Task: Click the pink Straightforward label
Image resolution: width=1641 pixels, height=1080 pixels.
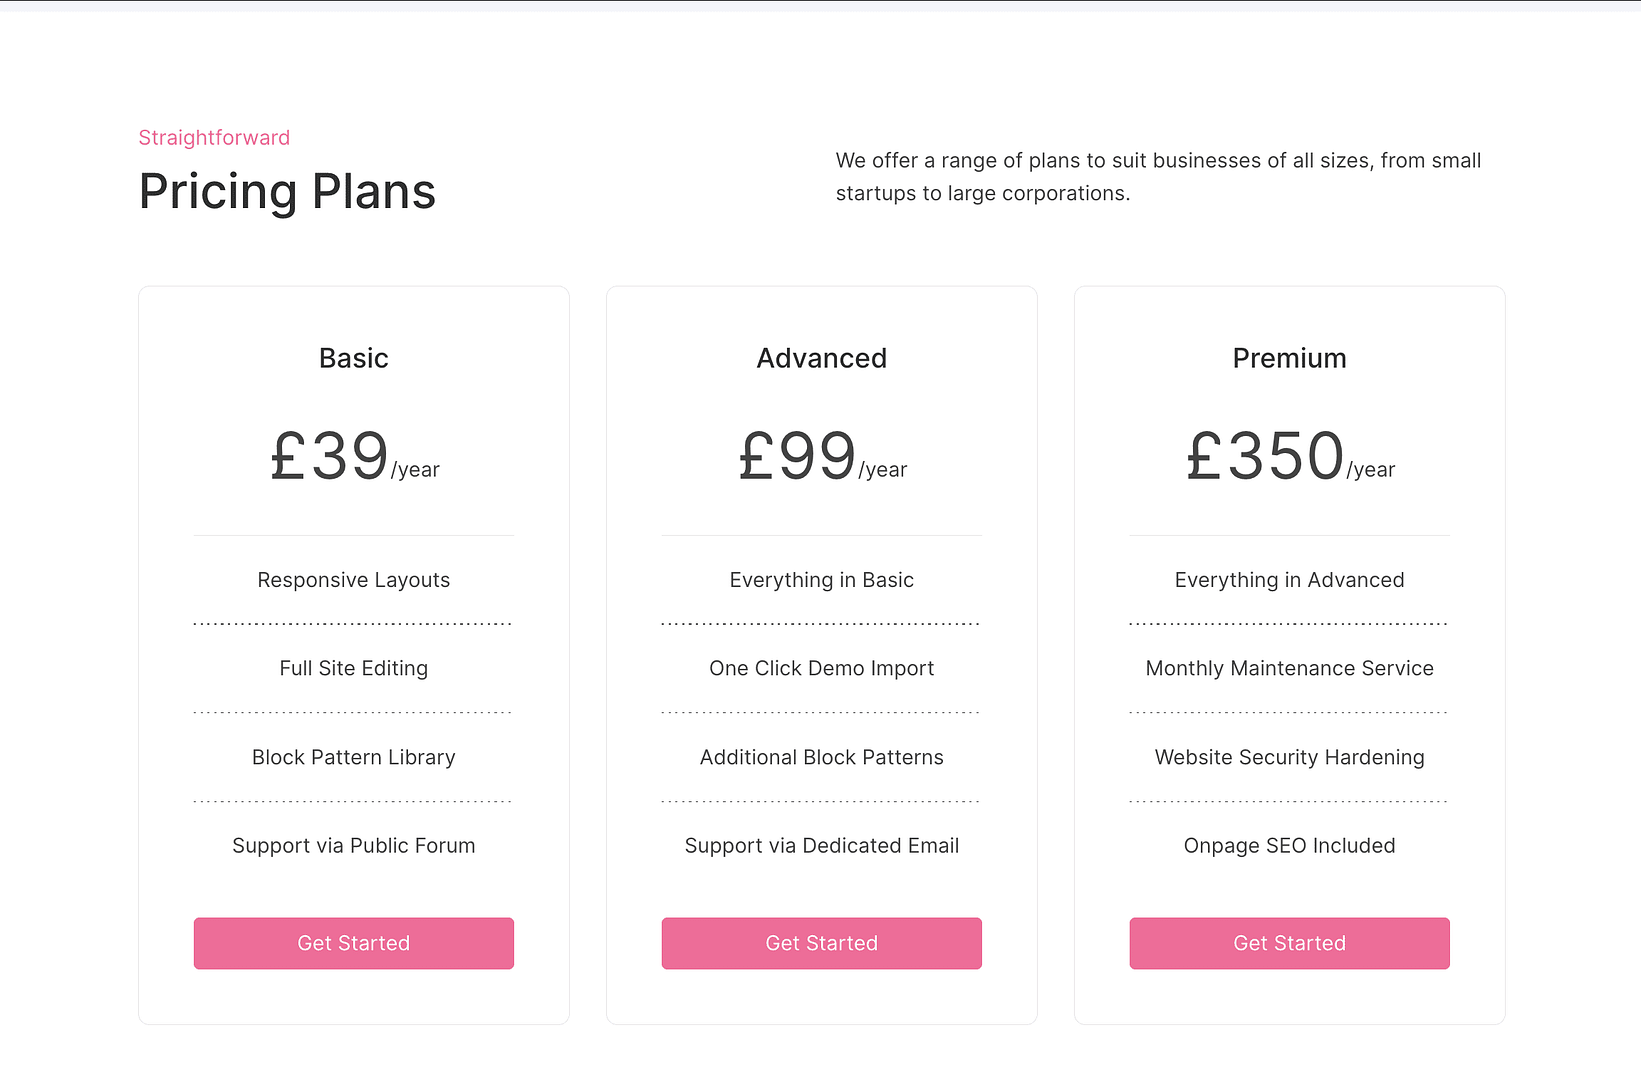Action: 214,138
